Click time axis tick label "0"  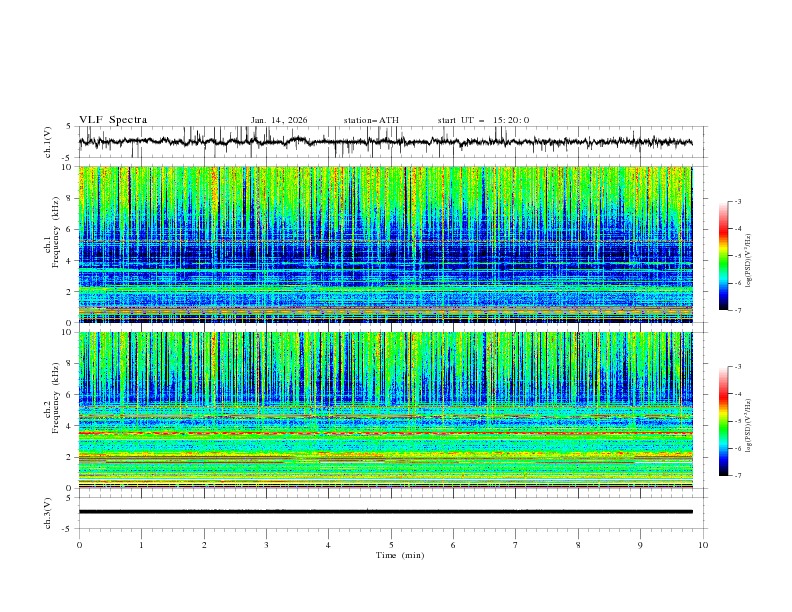click(x=79, y=545)
